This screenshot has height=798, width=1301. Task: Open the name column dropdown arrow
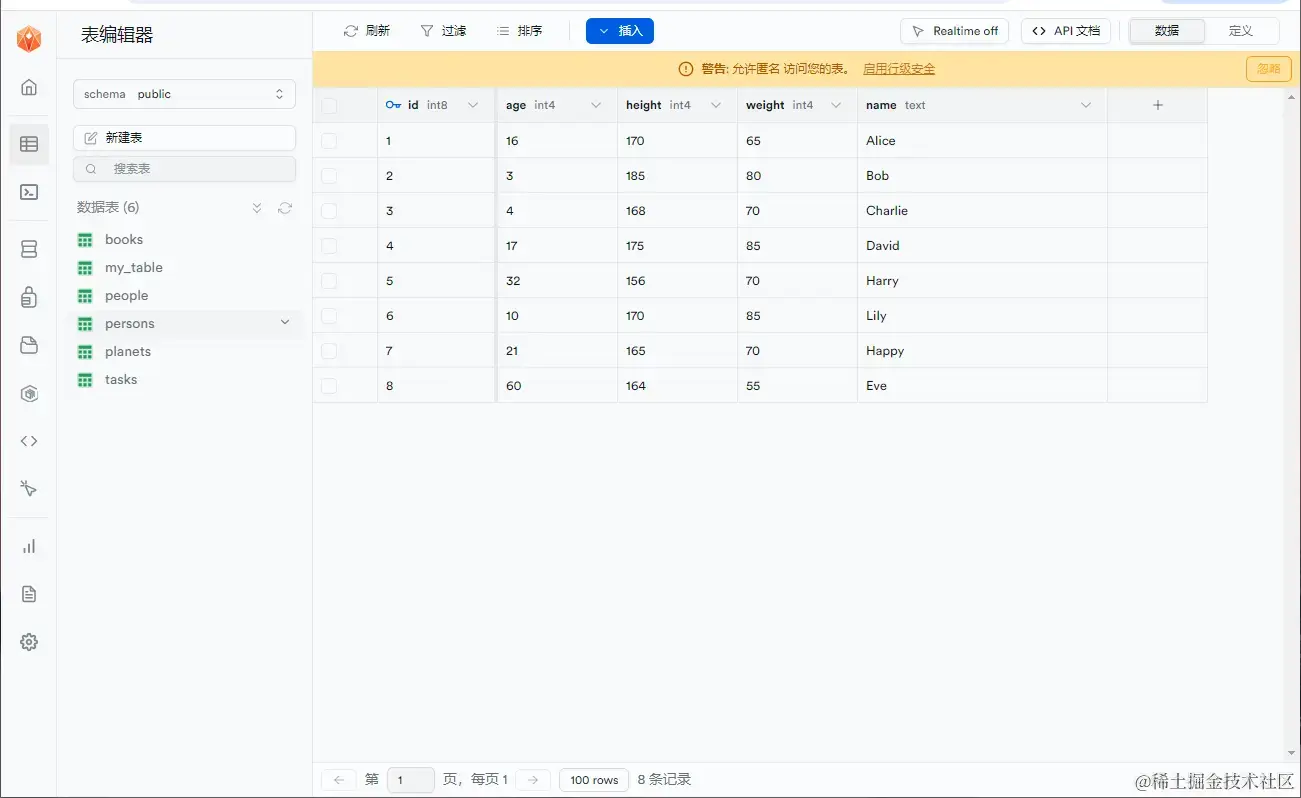pyautogui.click(x=1086, y=105)
